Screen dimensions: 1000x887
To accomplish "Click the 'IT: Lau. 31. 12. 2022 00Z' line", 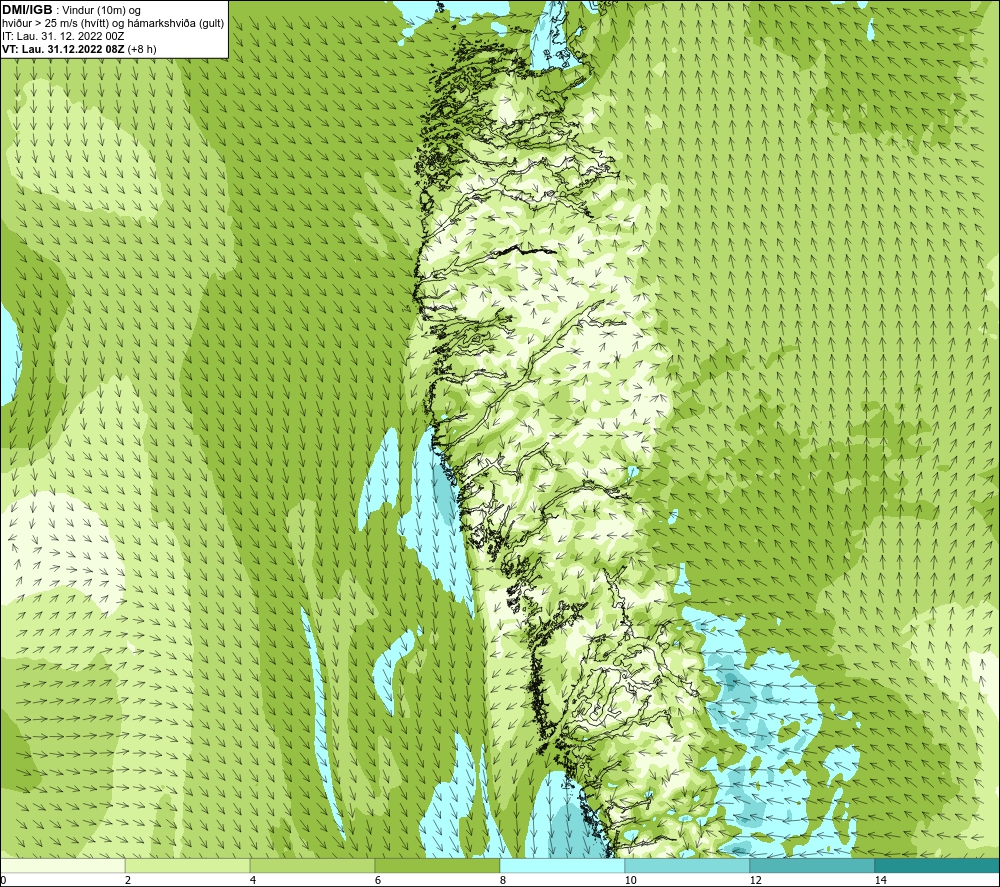I will coord(63,36).
